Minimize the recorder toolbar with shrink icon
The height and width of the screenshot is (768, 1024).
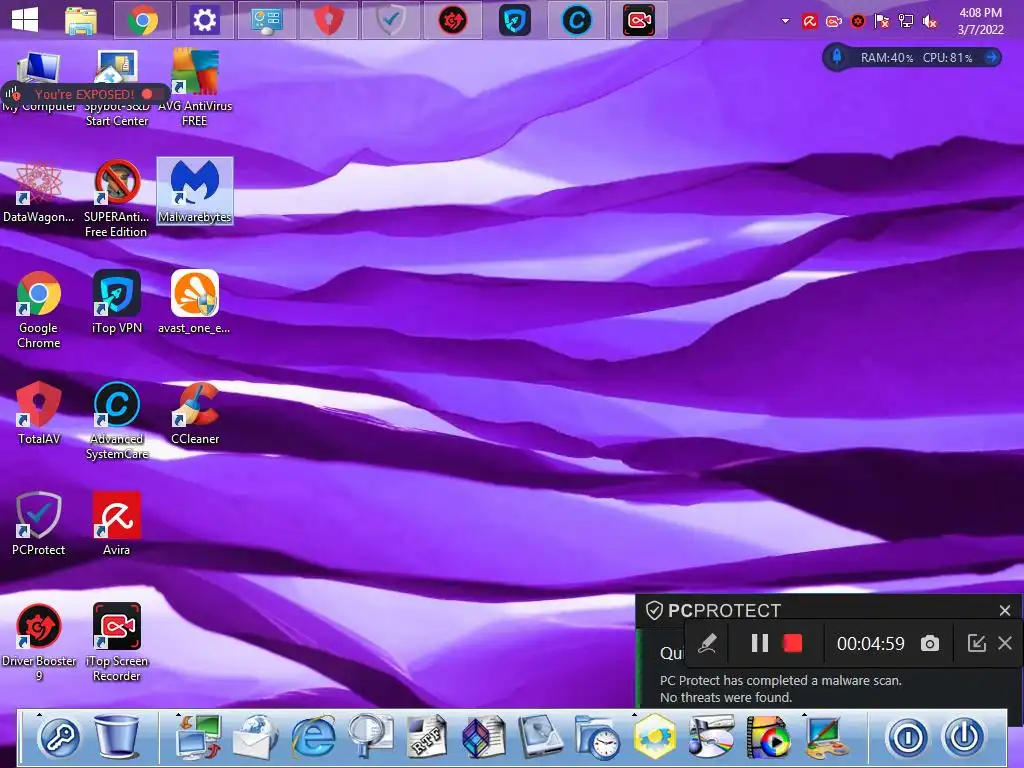pyautogui.click(x=976, y=643)
